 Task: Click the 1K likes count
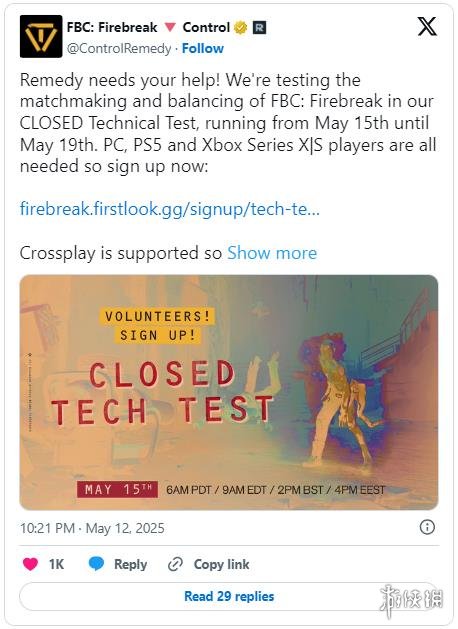click(56, 564)
